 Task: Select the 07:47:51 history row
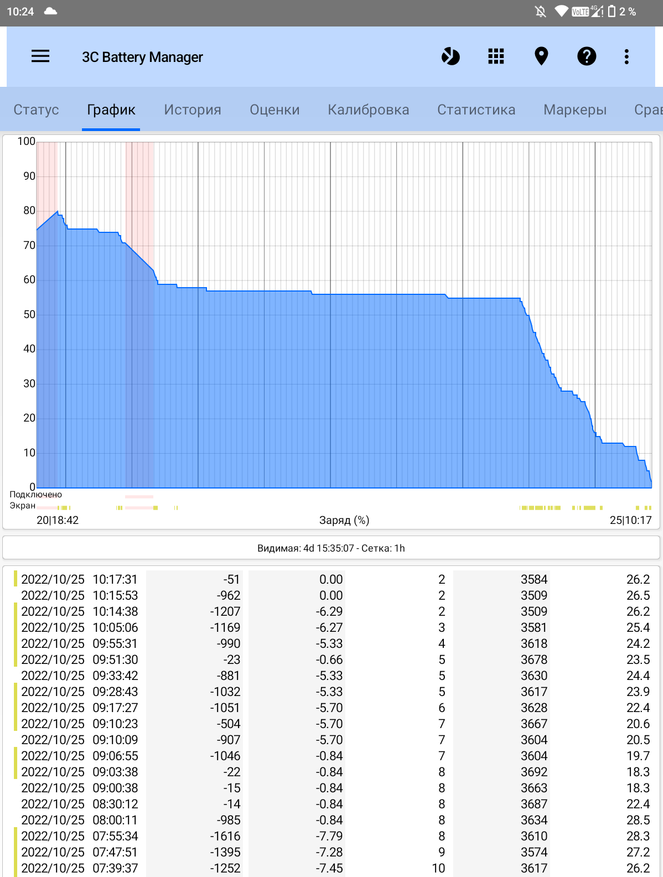tap(332, 852)
